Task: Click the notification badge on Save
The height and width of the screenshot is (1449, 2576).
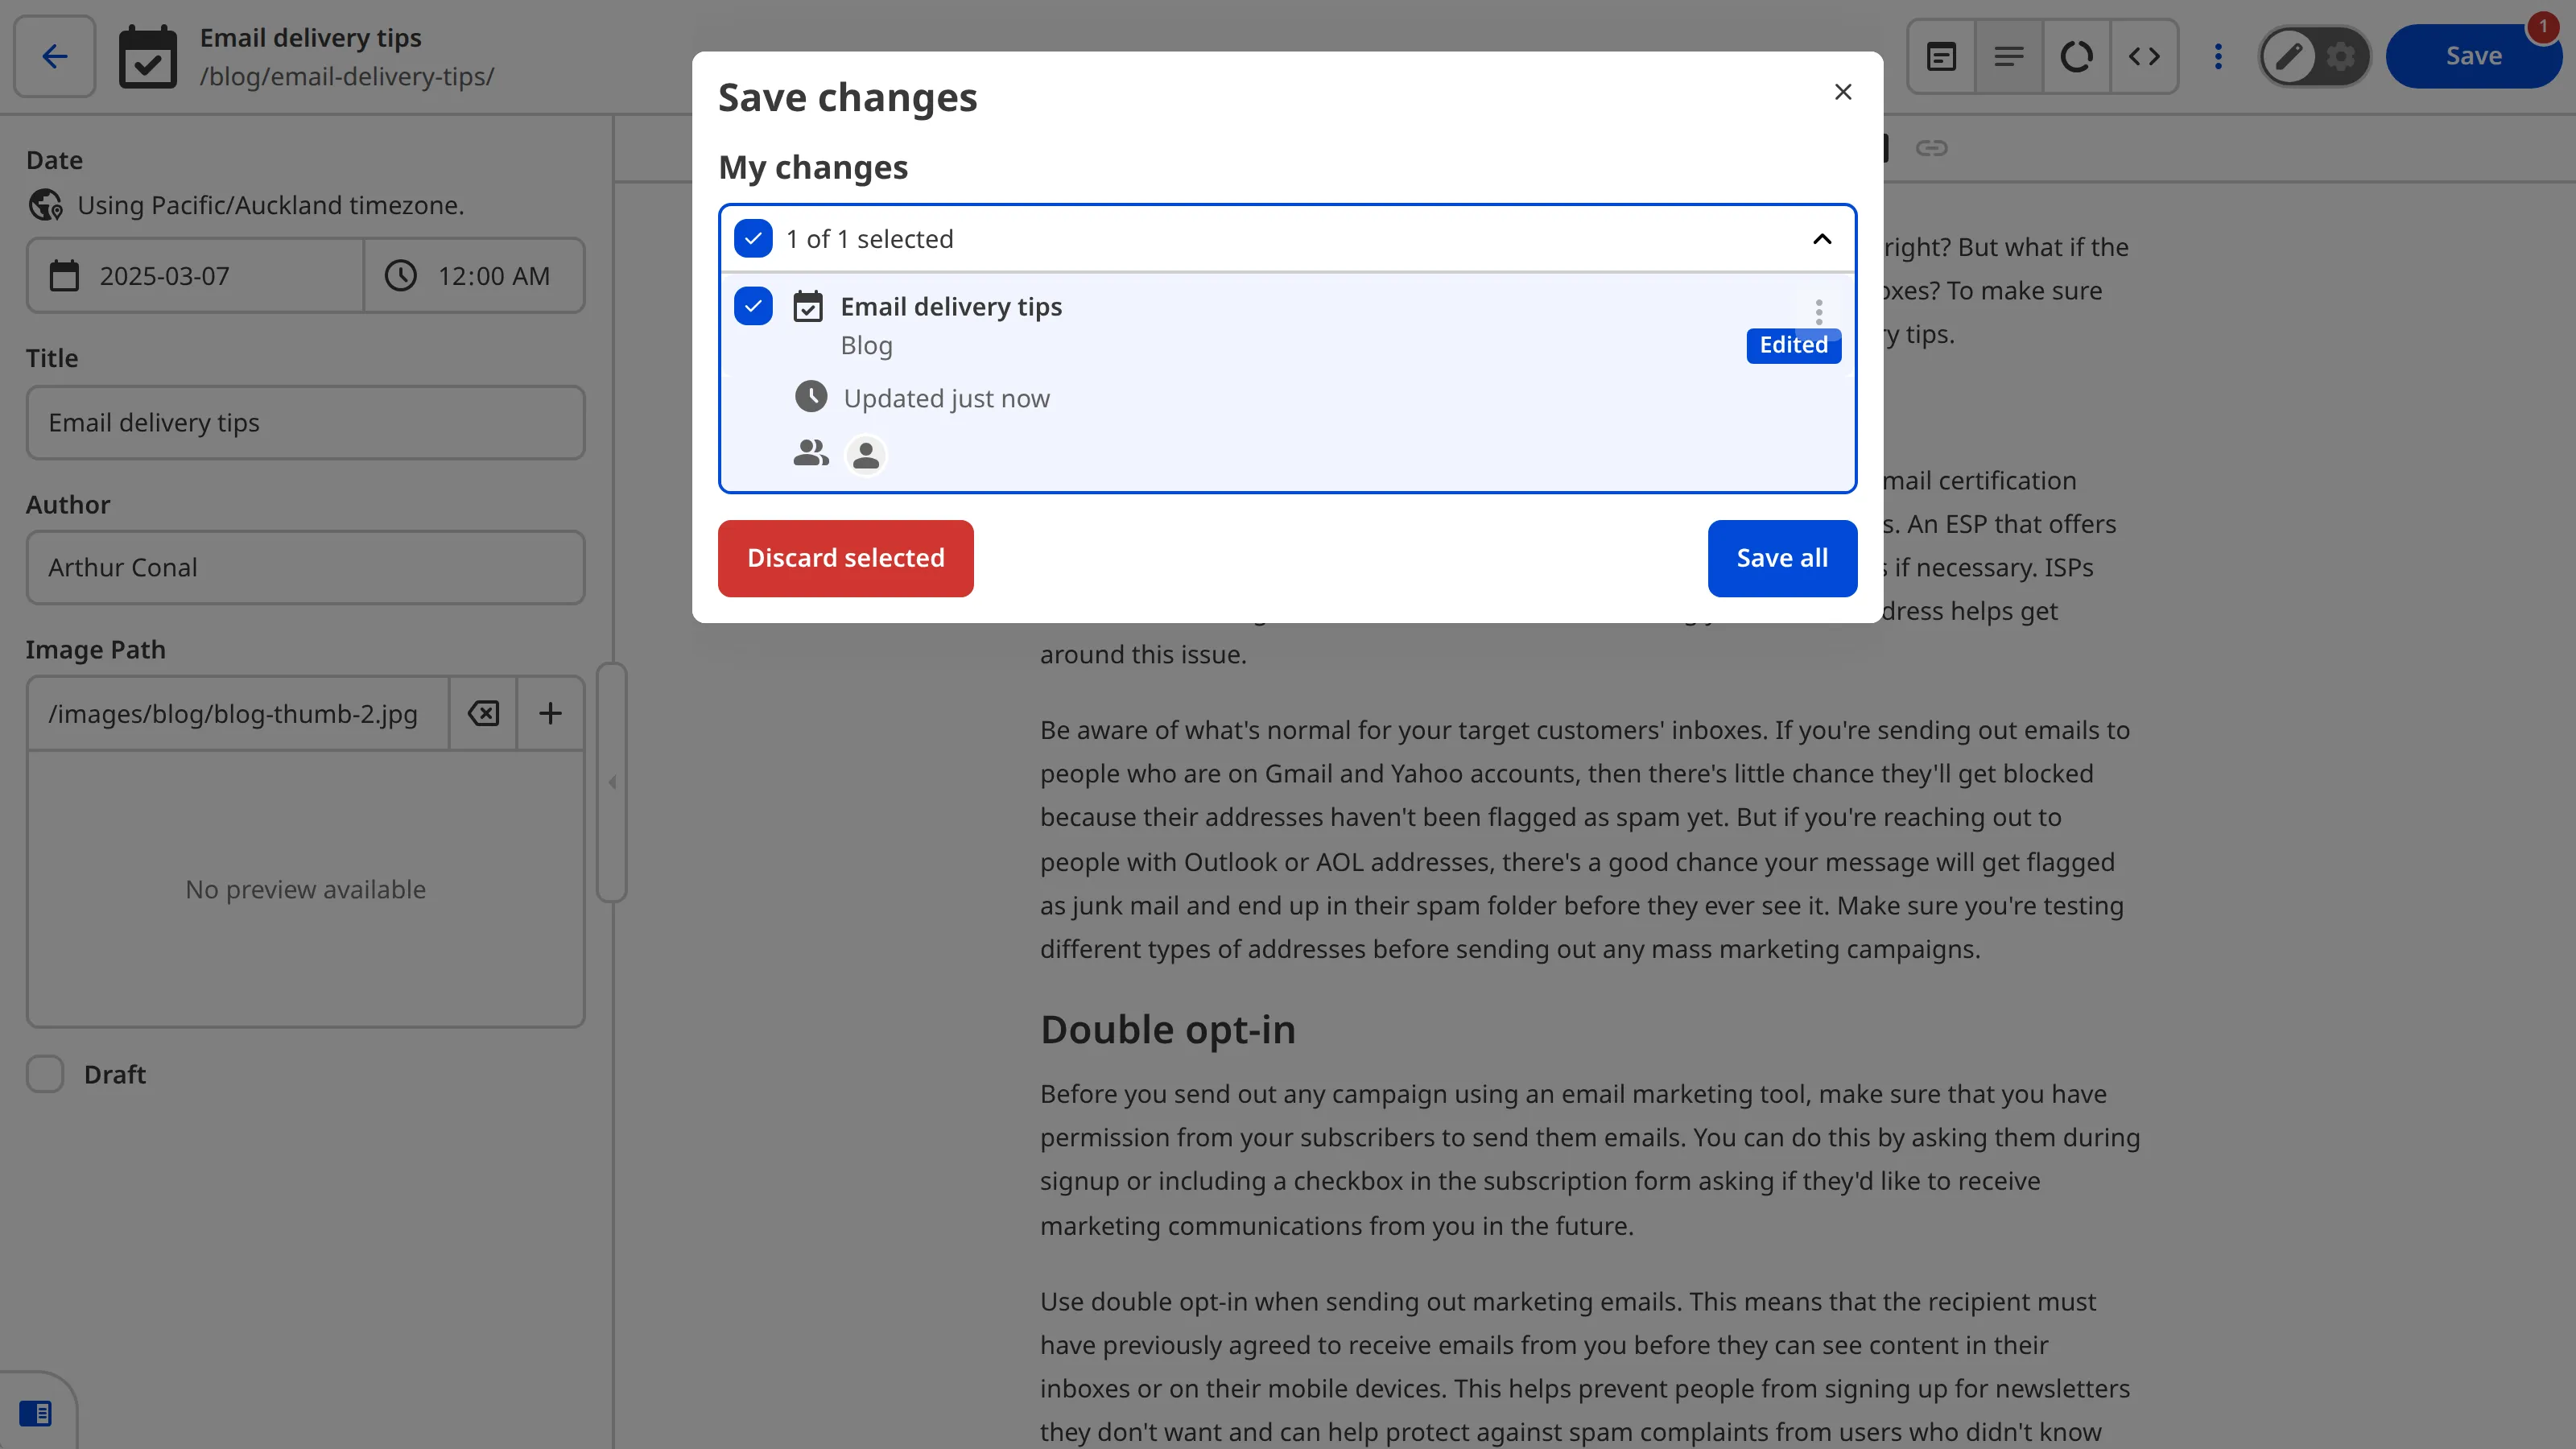Action: [2542, 26]
